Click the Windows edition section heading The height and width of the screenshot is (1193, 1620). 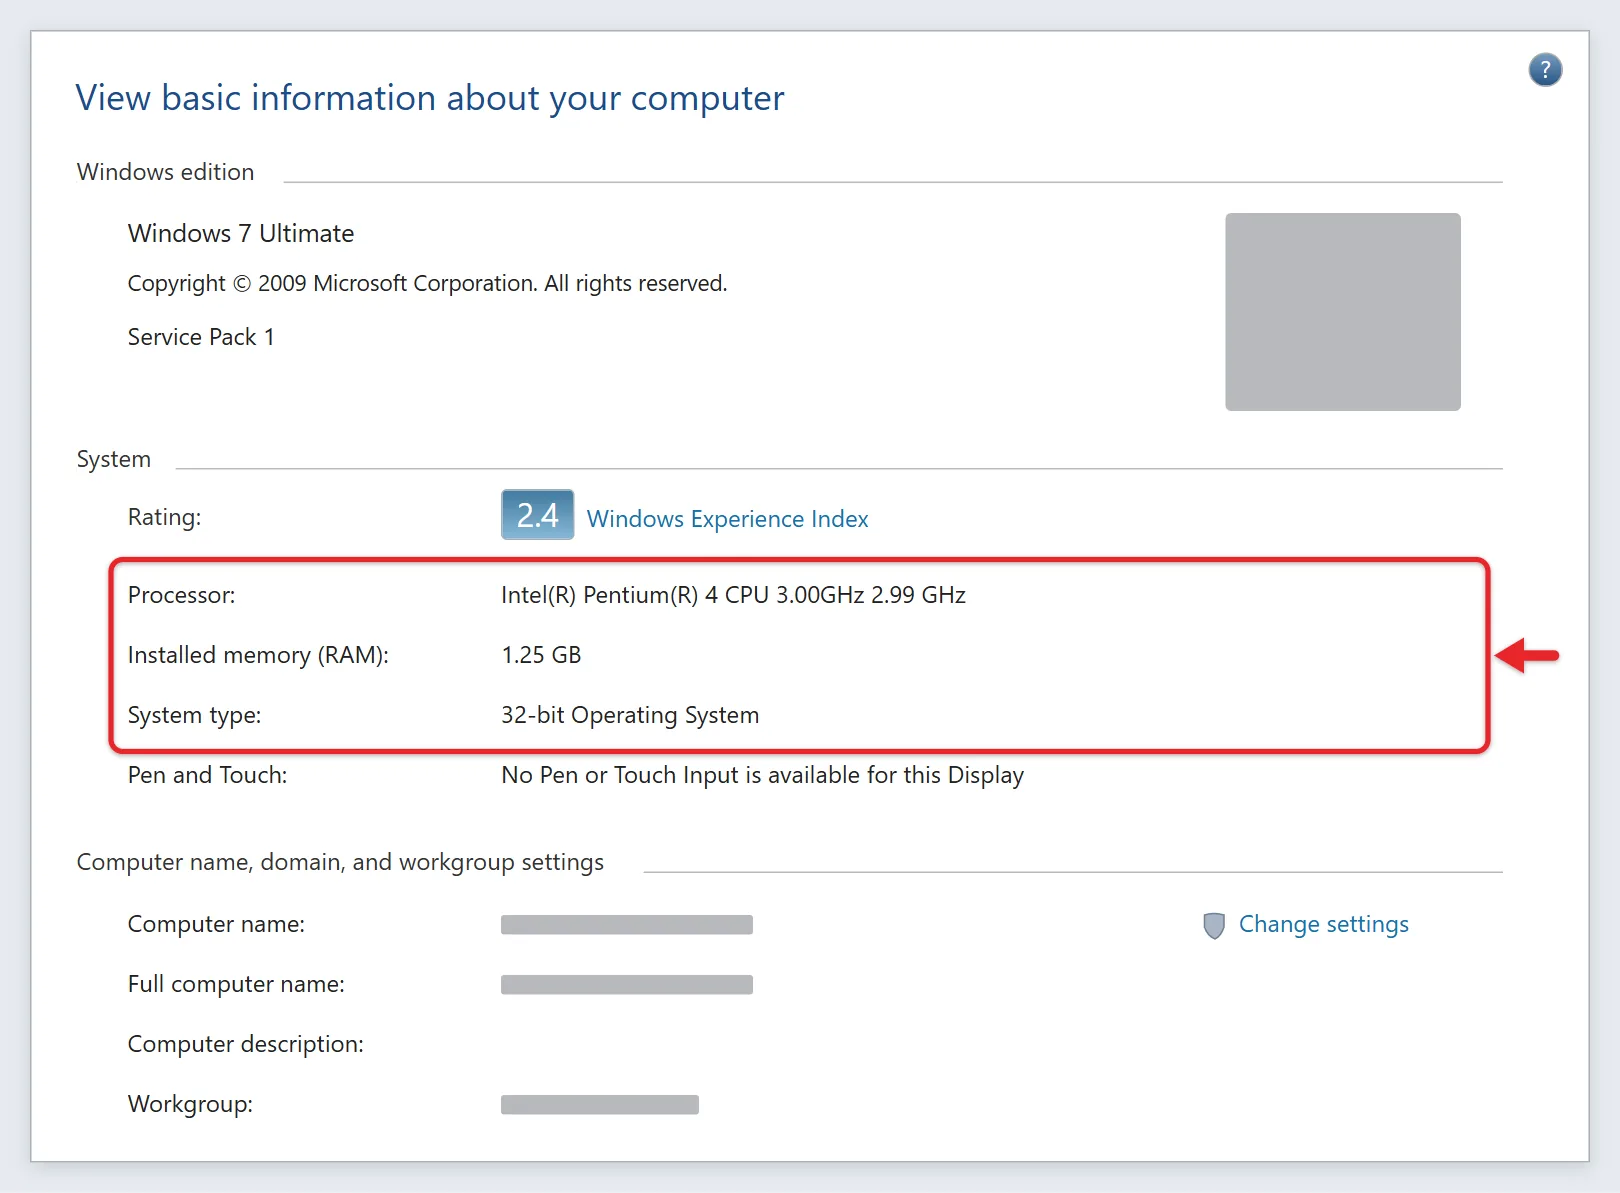coord(165,172)
